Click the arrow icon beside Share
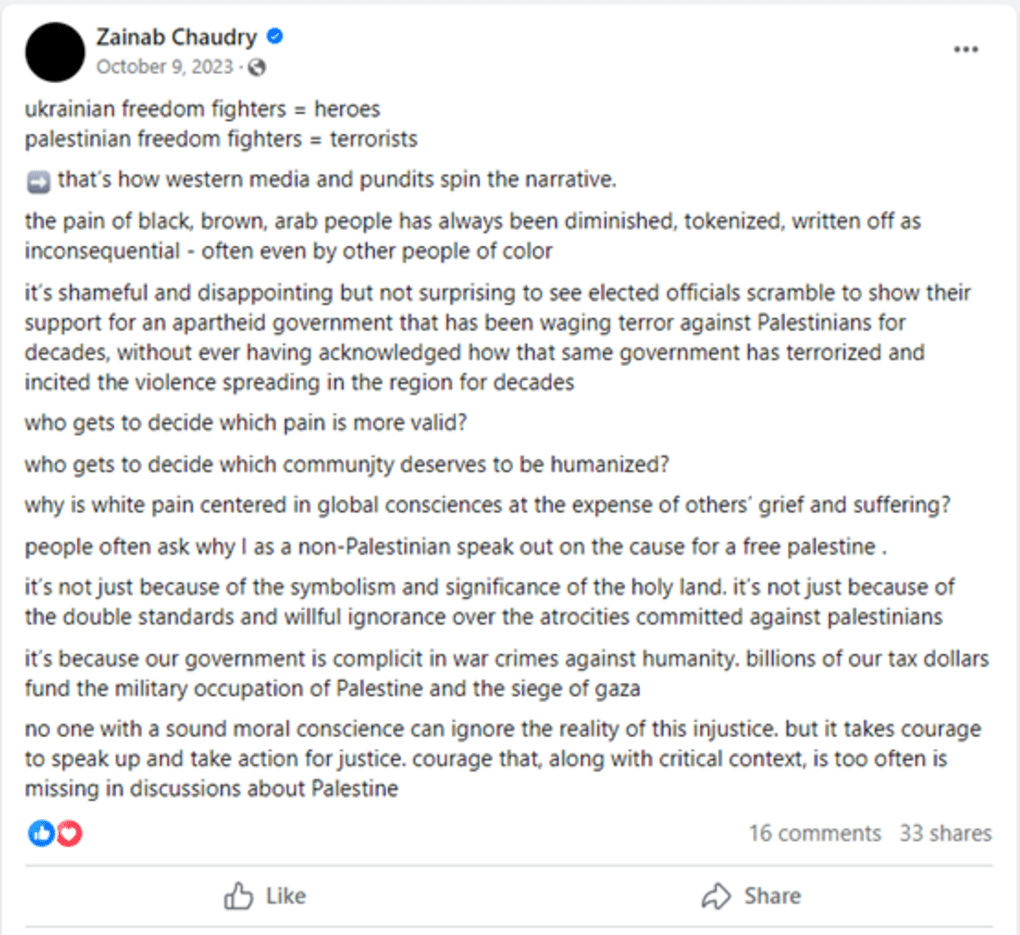The image size is (1020, 935). [x=715, y=896]
